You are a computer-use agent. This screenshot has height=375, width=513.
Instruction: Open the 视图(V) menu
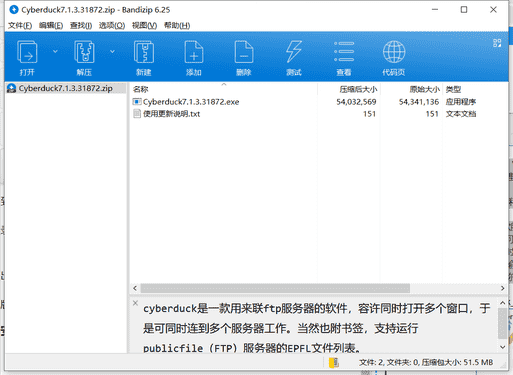(144, 25)
